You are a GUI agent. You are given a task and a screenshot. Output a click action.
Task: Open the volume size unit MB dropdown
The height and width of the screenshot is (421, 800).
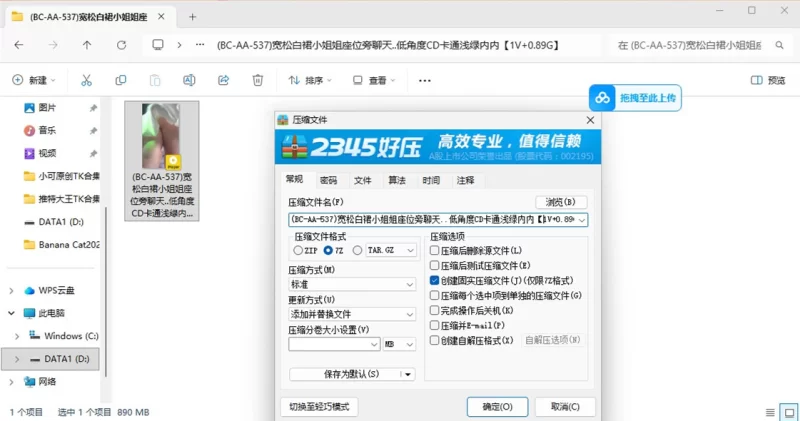pyautogui.click(x=399, y=344)
